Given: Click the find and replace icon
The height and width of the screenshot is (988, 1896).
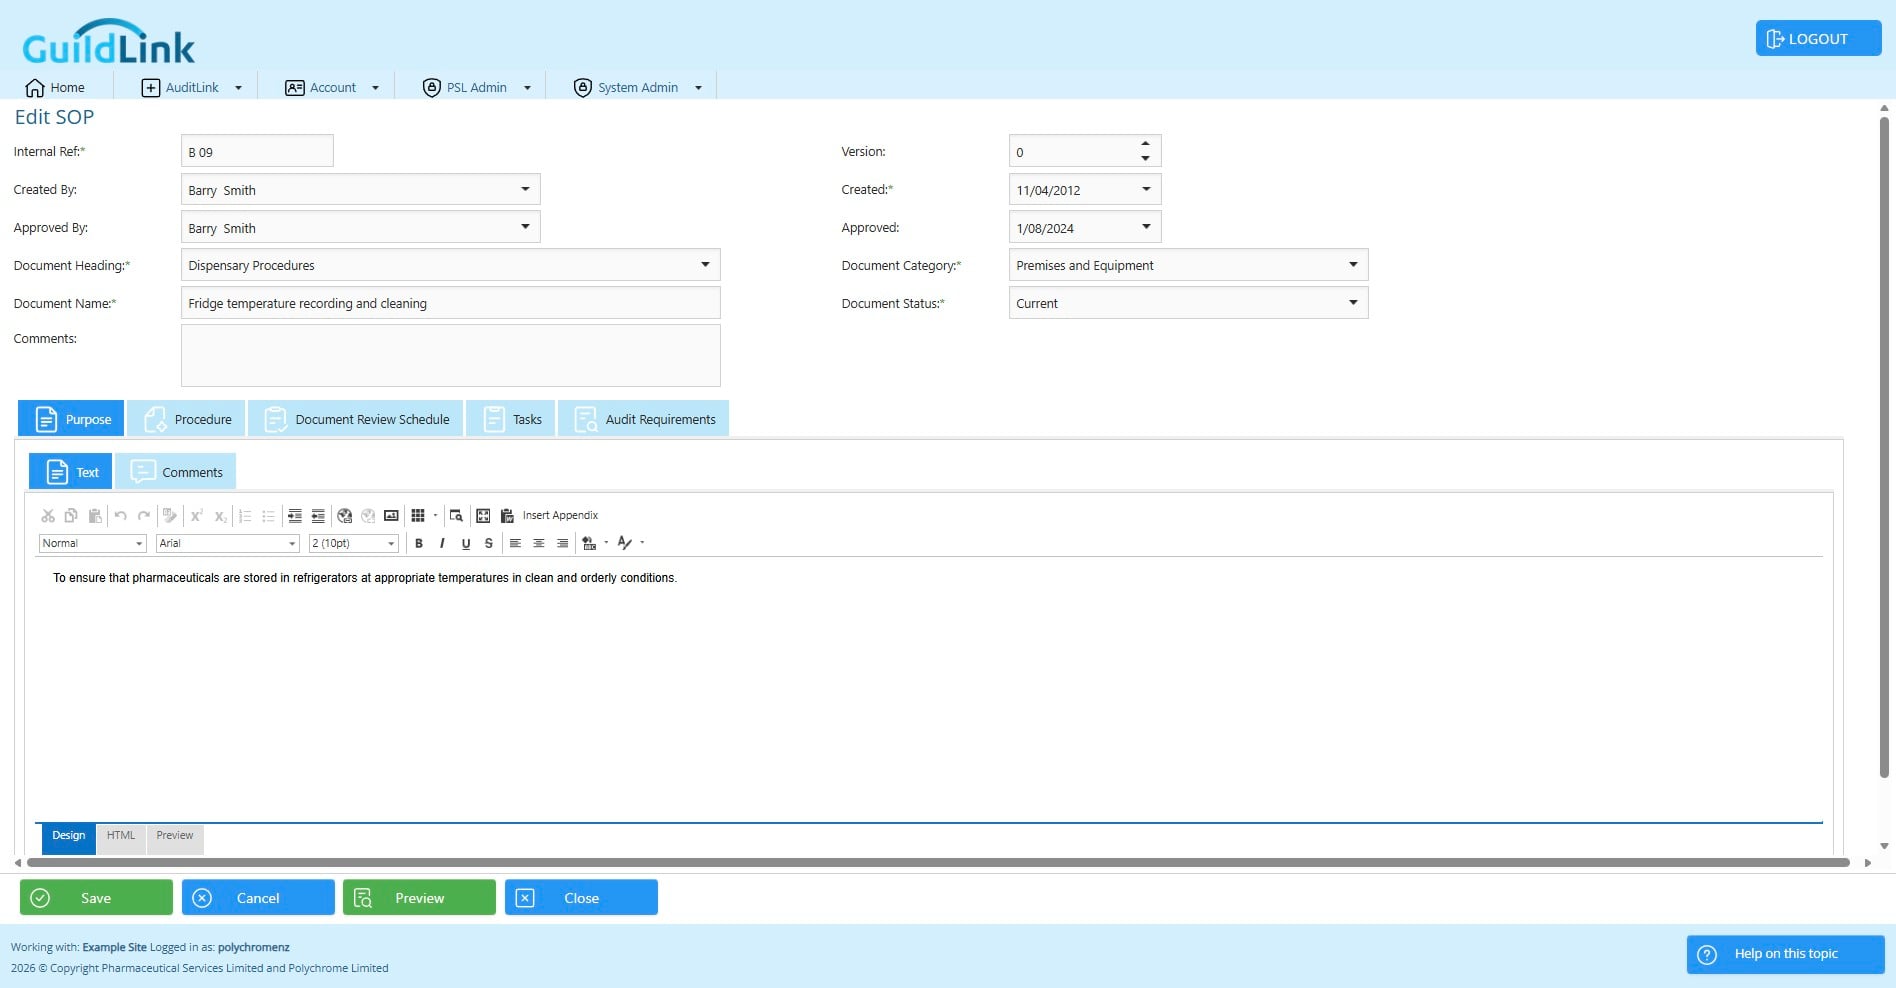Looking at the screenshot, I should coord(456,516).
